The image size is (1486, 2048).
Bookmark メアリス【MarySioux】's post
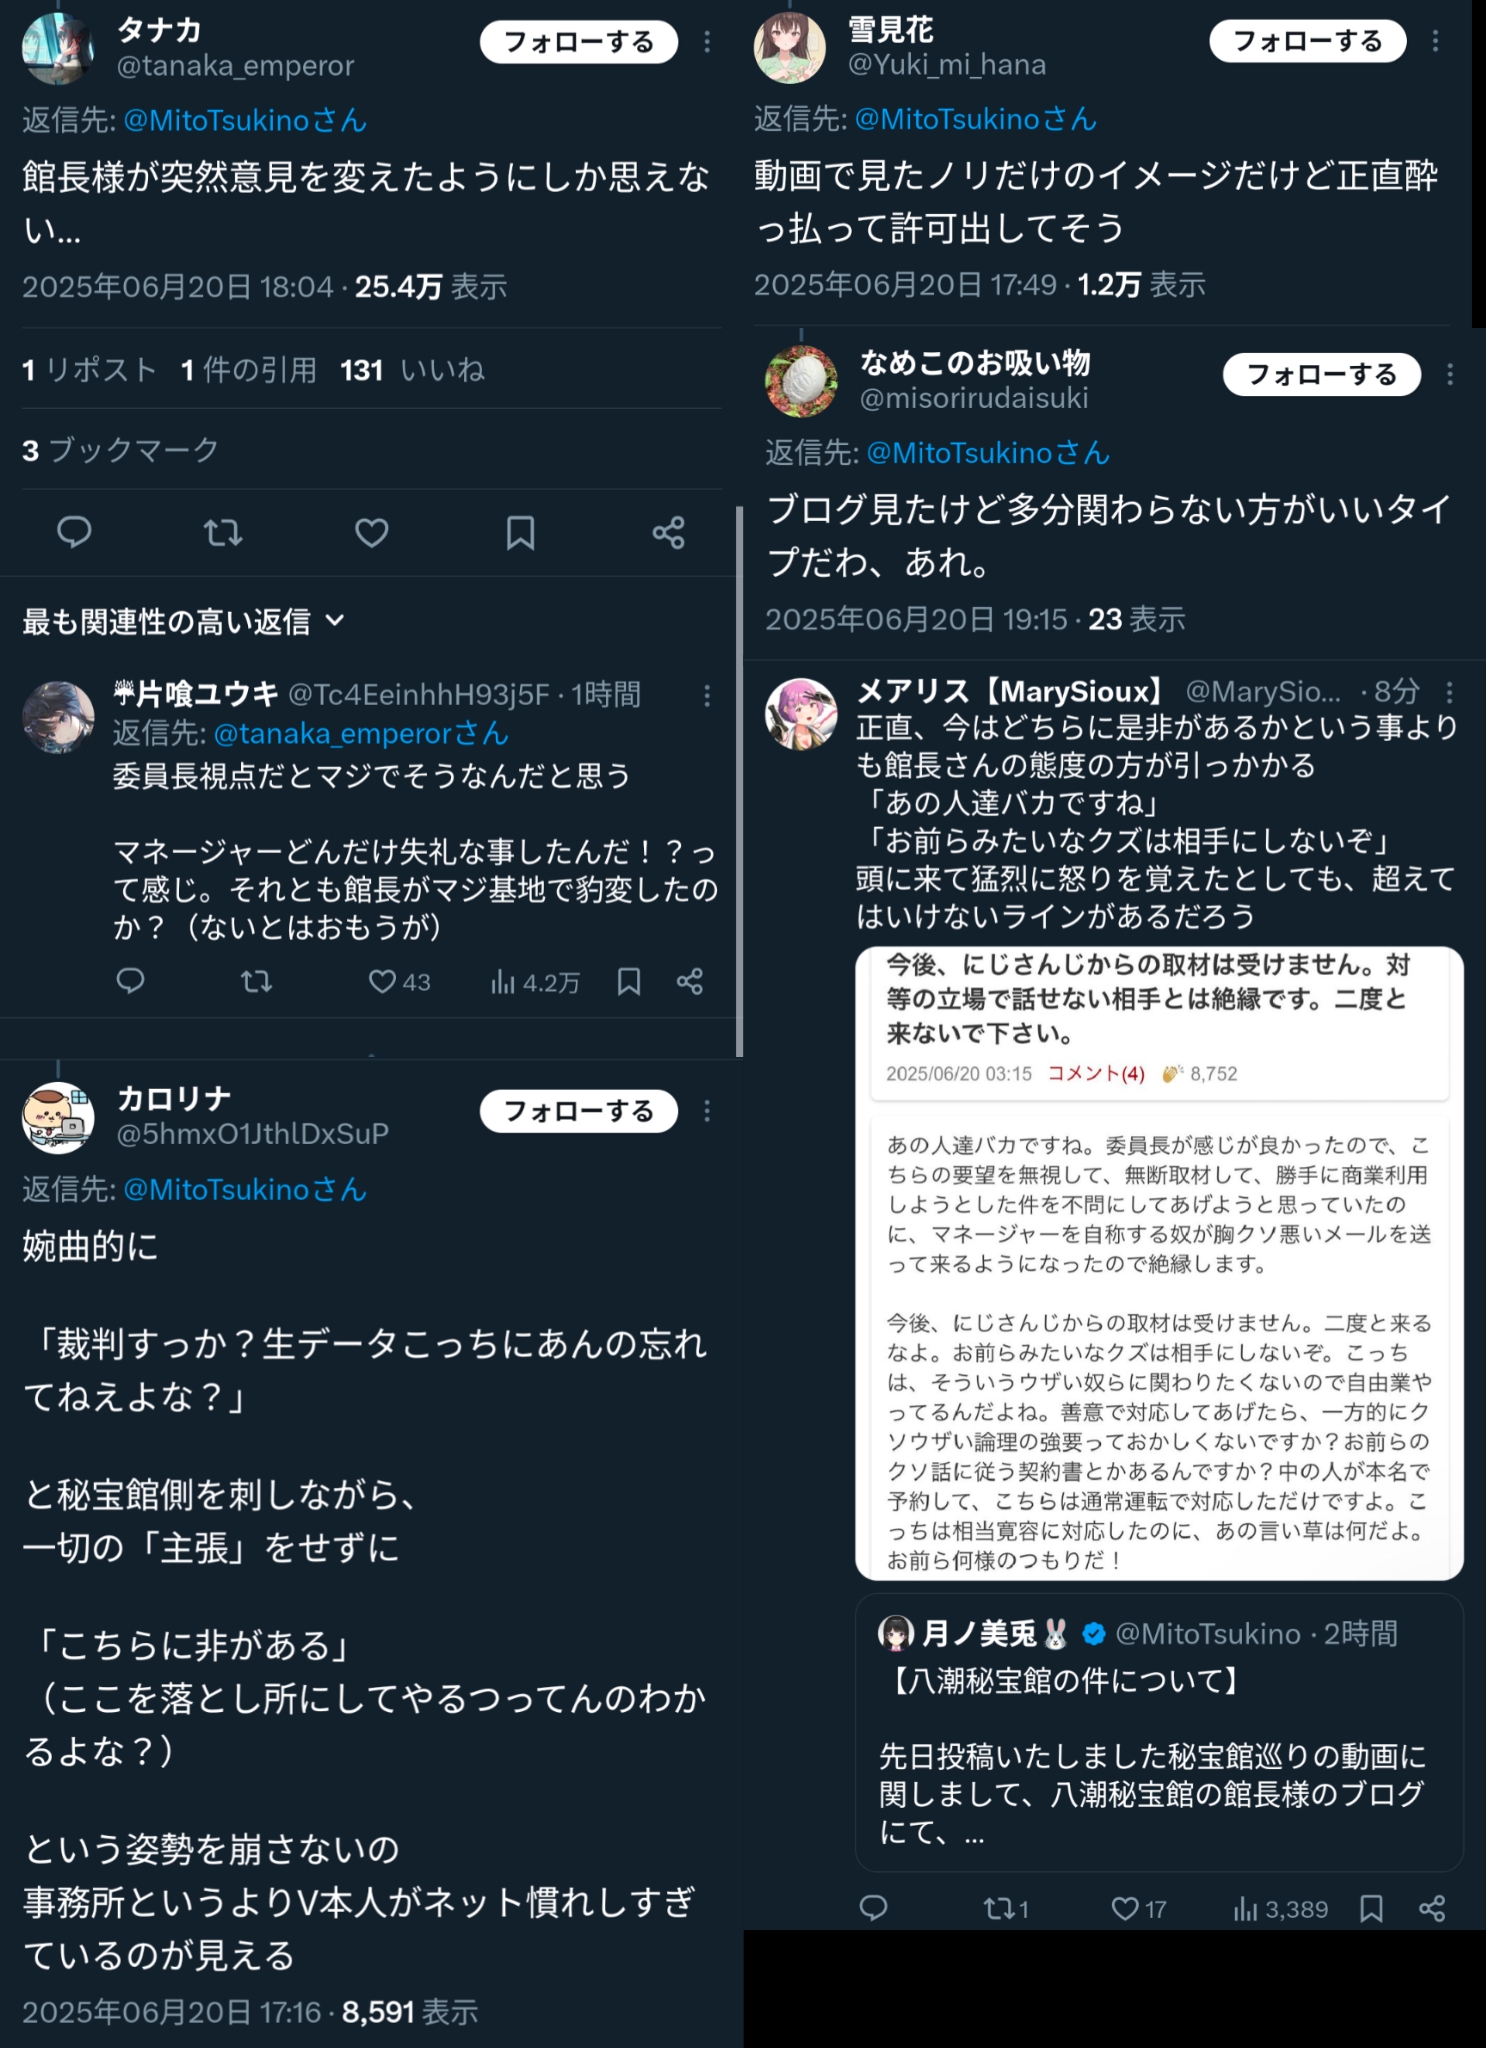click(x=1371, y=1909)
